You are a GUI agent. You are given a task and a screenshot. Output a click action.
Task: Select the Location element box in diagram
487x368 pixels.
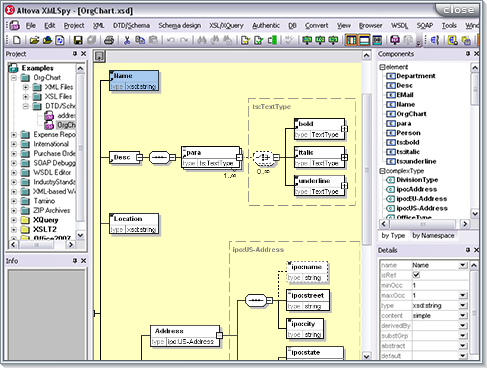134,224
